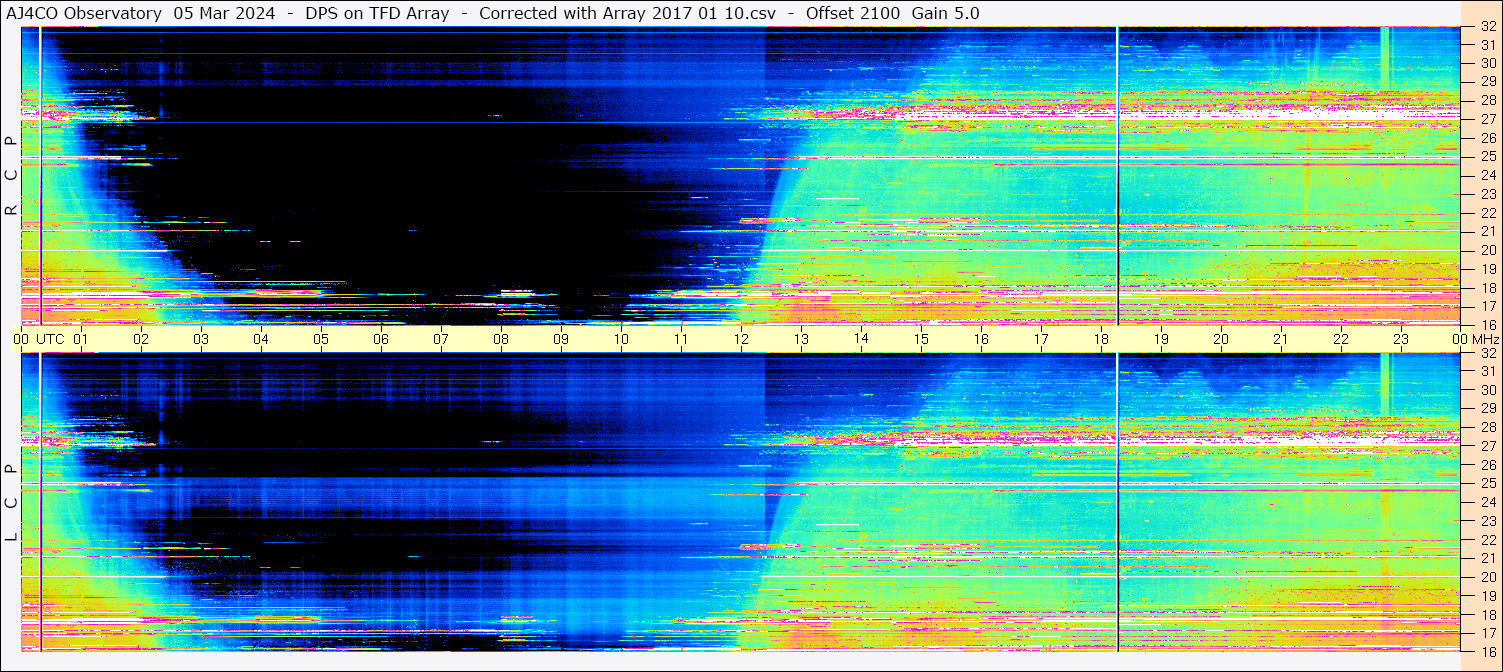Image resolution: width=1503 pixels, height=672 pixels.
Task: Click the 15 hour label on time axis
Action: 921,339
